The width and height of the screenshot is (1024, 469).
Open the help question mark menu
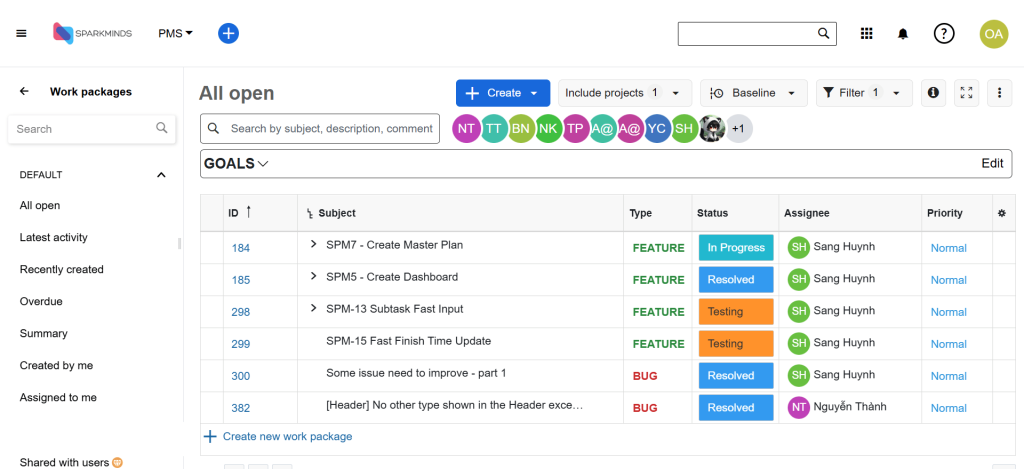click(x=944, y=33)
